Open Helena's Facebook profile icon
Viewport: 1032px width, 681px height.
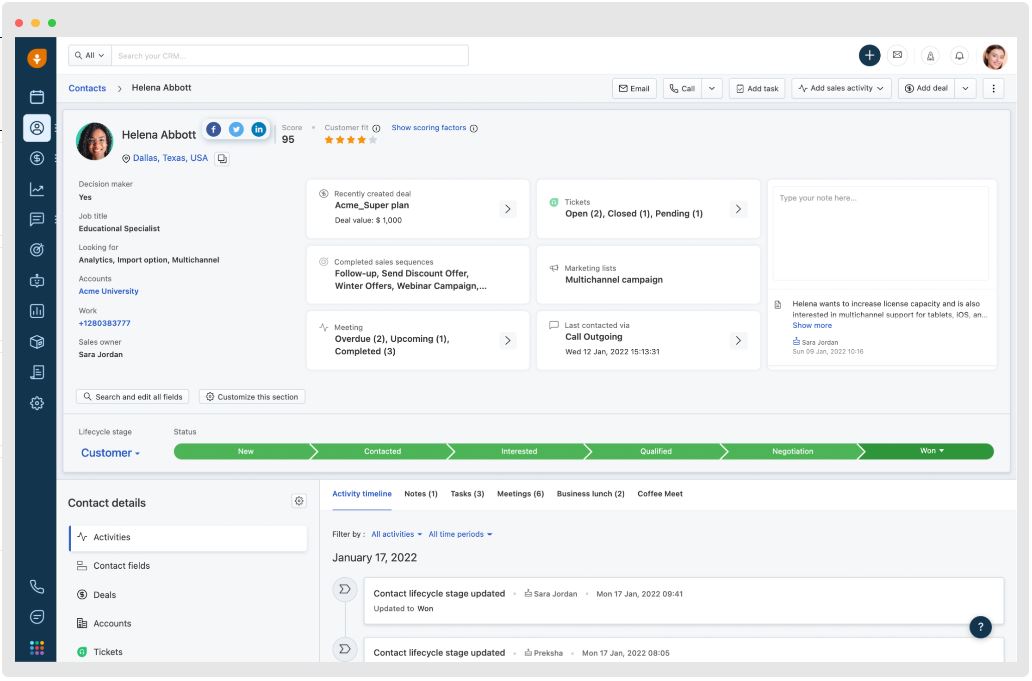213,130
